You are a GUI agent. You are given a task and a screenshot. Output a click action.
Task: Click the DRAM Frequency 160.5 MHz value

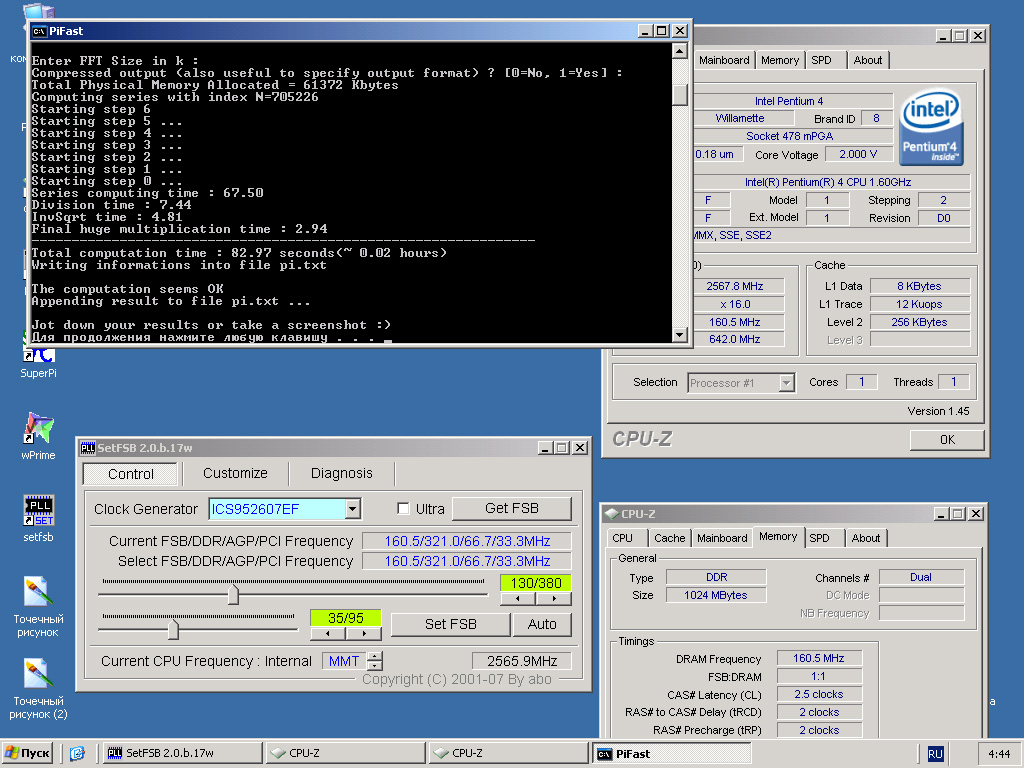(x=819, y=658)
